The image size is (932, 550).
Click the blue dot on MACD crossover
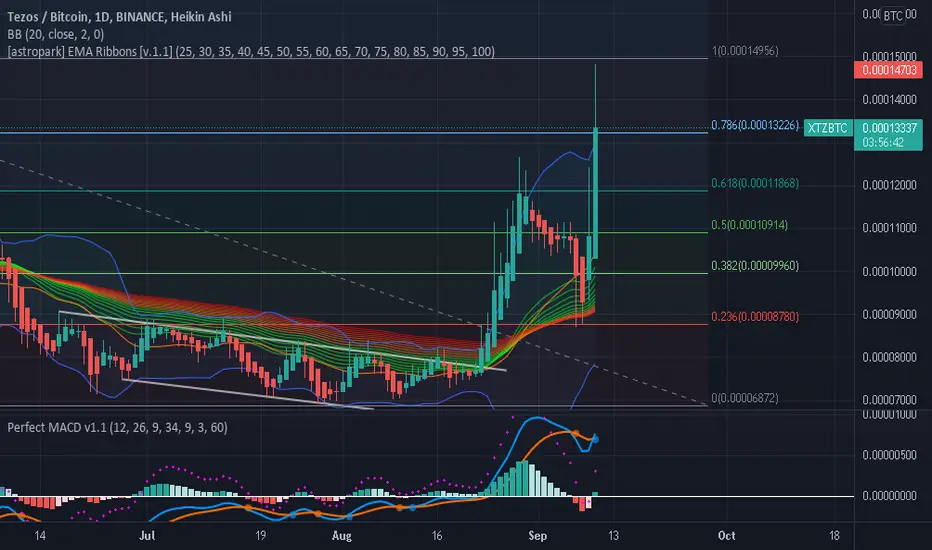tap(595, 439)
